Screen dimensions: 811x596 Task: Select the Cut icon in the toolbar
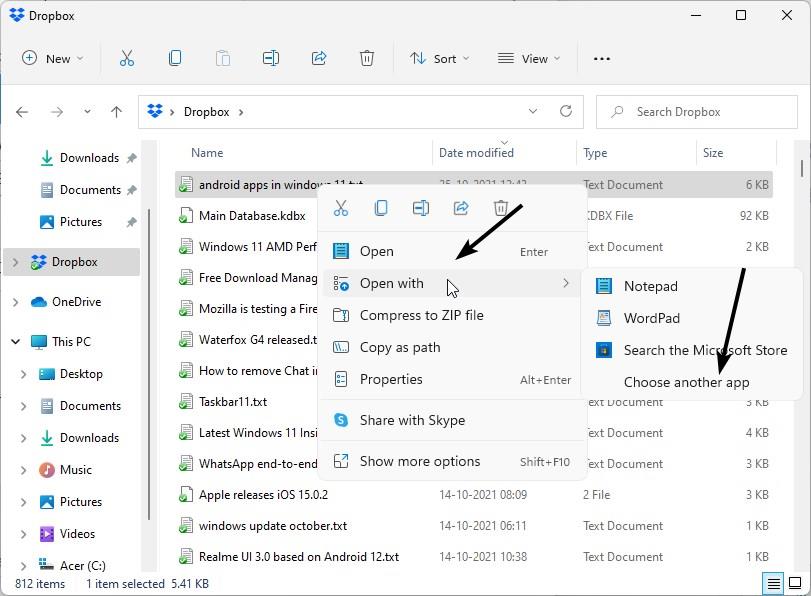[x=126, y=58]
